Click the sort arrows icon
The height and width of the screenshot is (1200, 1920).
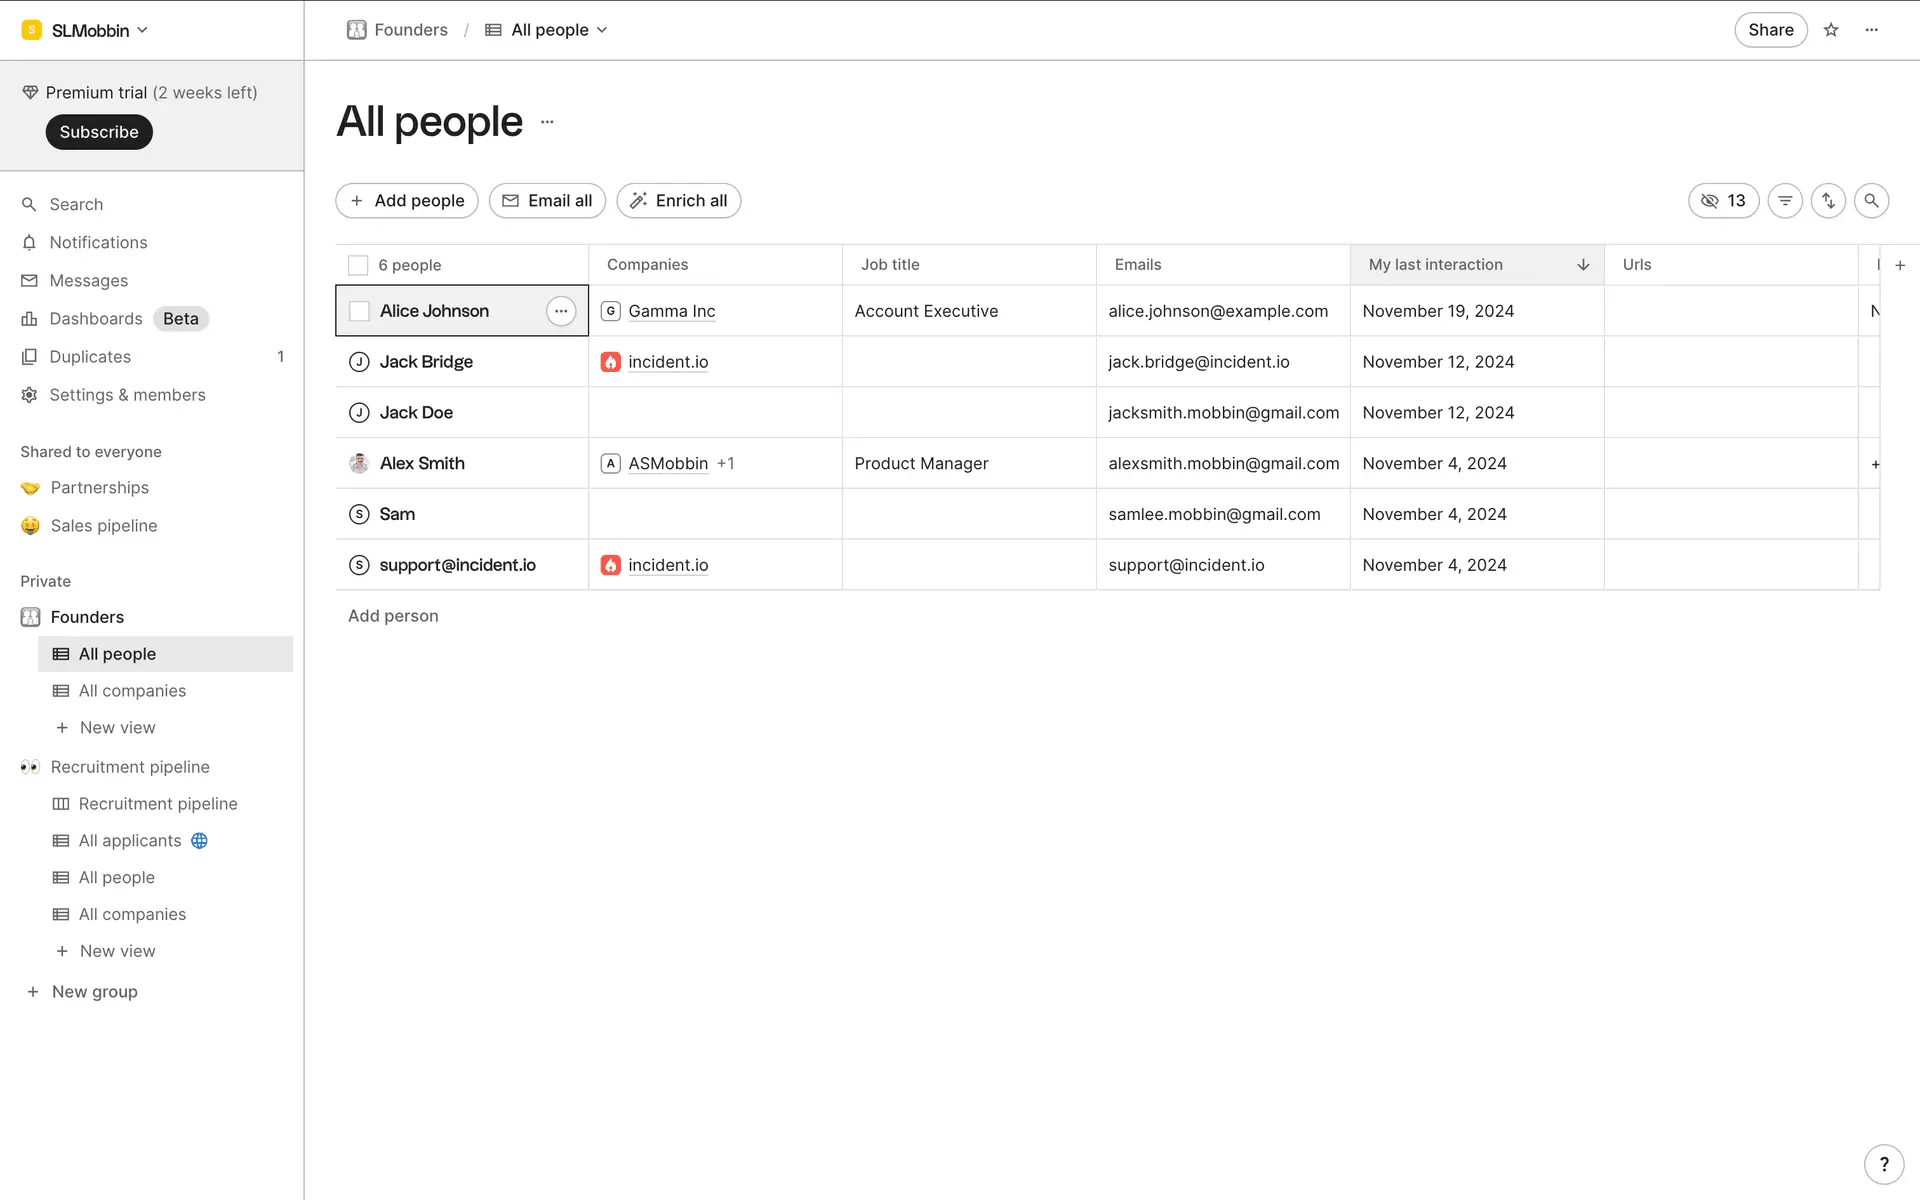tap(1828, 201)
